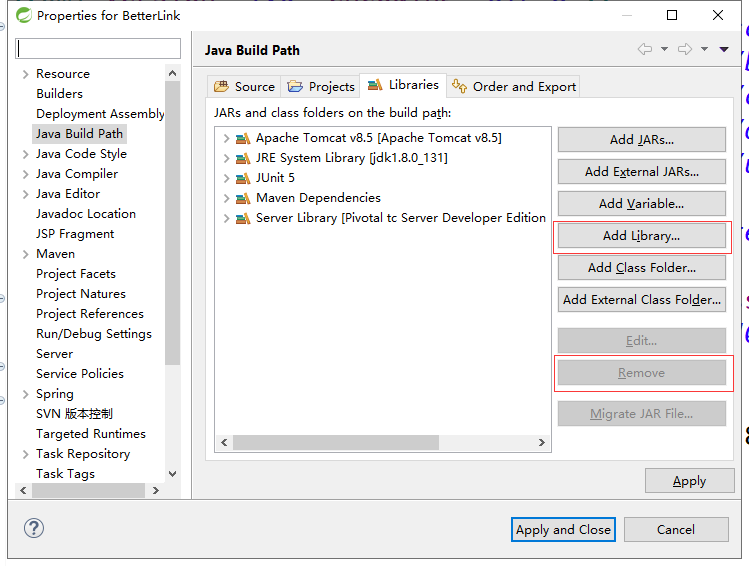Screen dimensions: 749x566
Task: Go forward with the right navigation arrow
Action: 685,49
